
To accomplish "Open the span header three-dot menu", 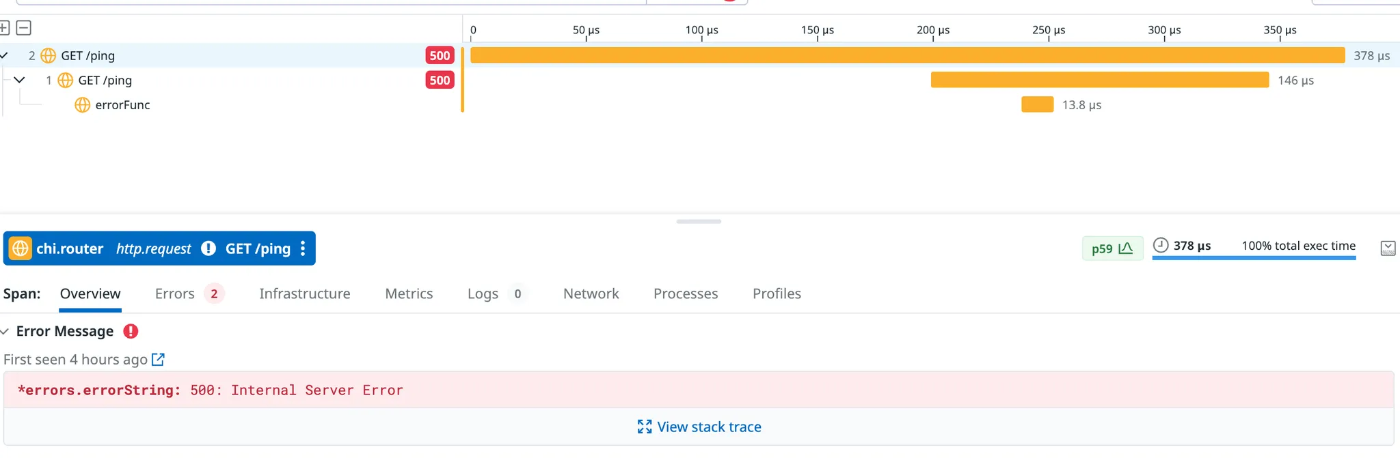I will [x=303, y=249].
